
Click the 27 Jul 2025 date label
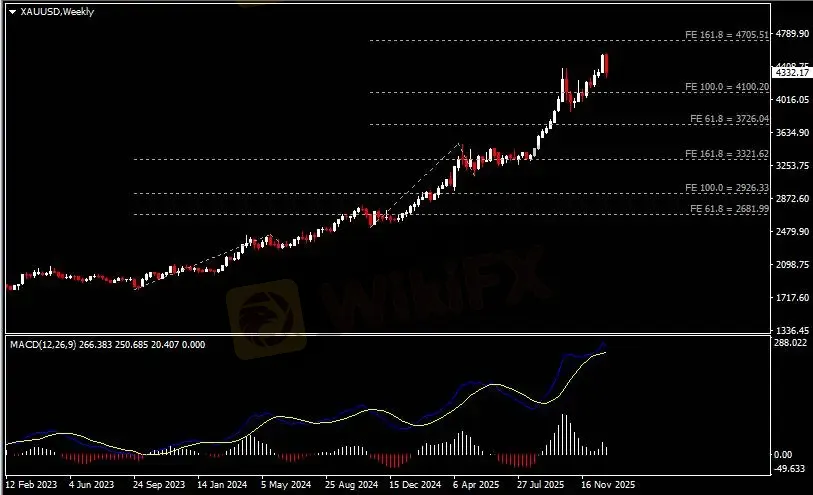coord(540,485)
